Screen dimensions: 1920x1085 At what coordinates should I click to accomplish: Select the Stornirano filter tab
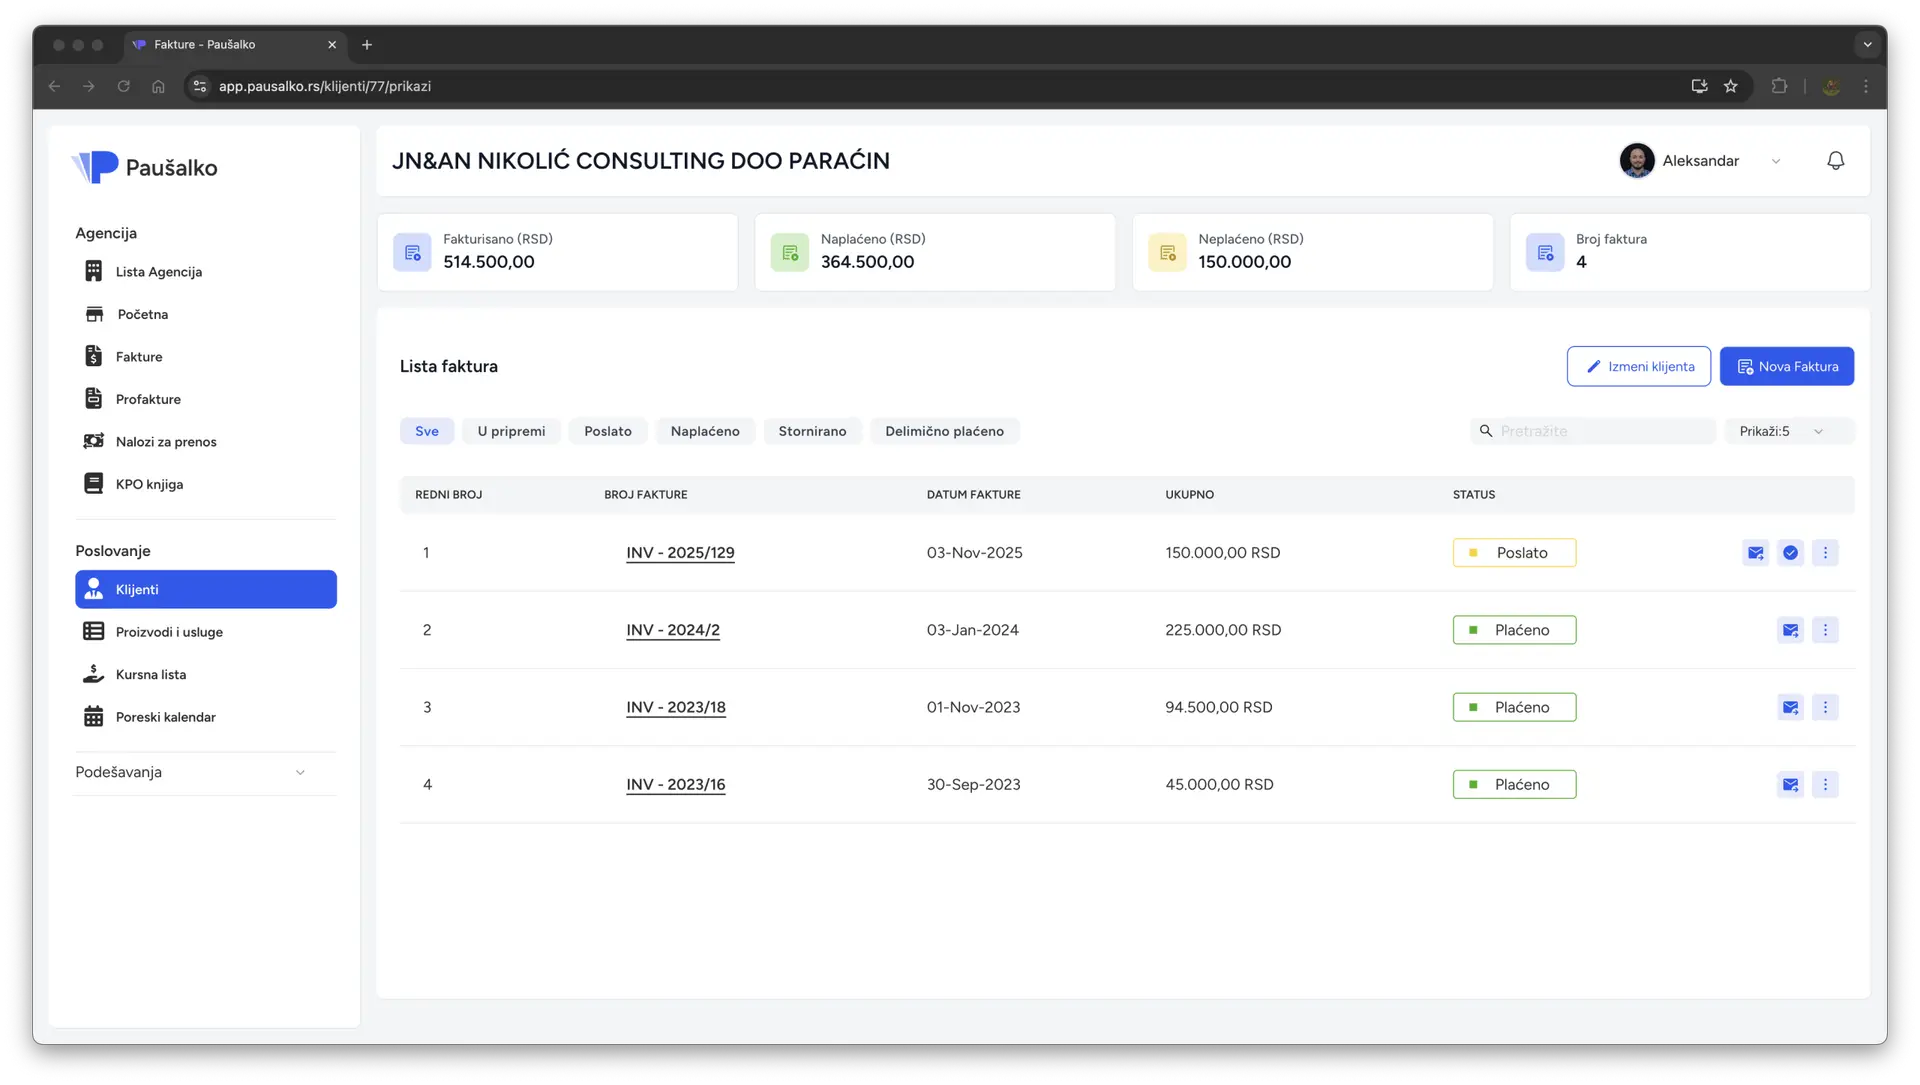812,432
